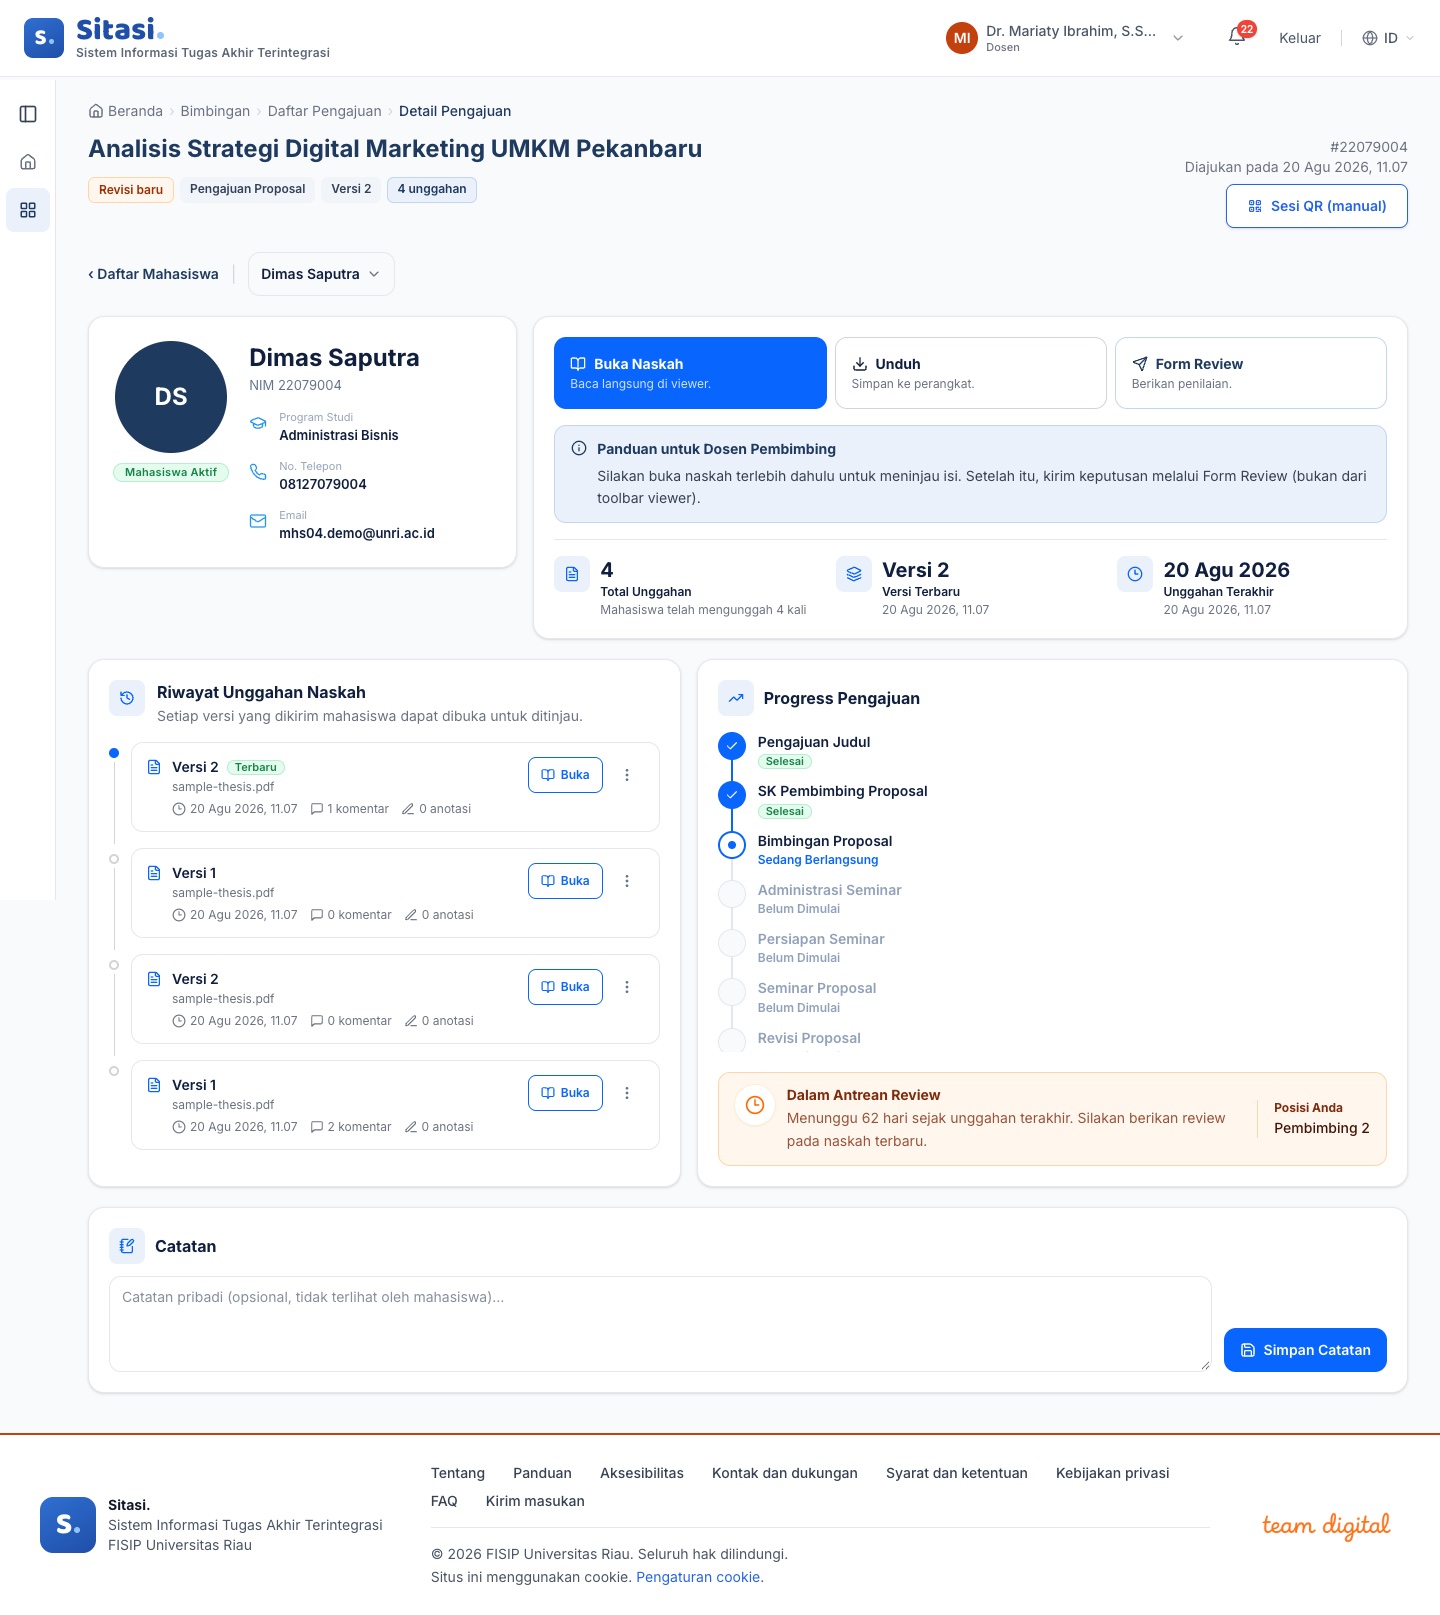Click Buka for Versi 2 Terbaru

[565, 775]
